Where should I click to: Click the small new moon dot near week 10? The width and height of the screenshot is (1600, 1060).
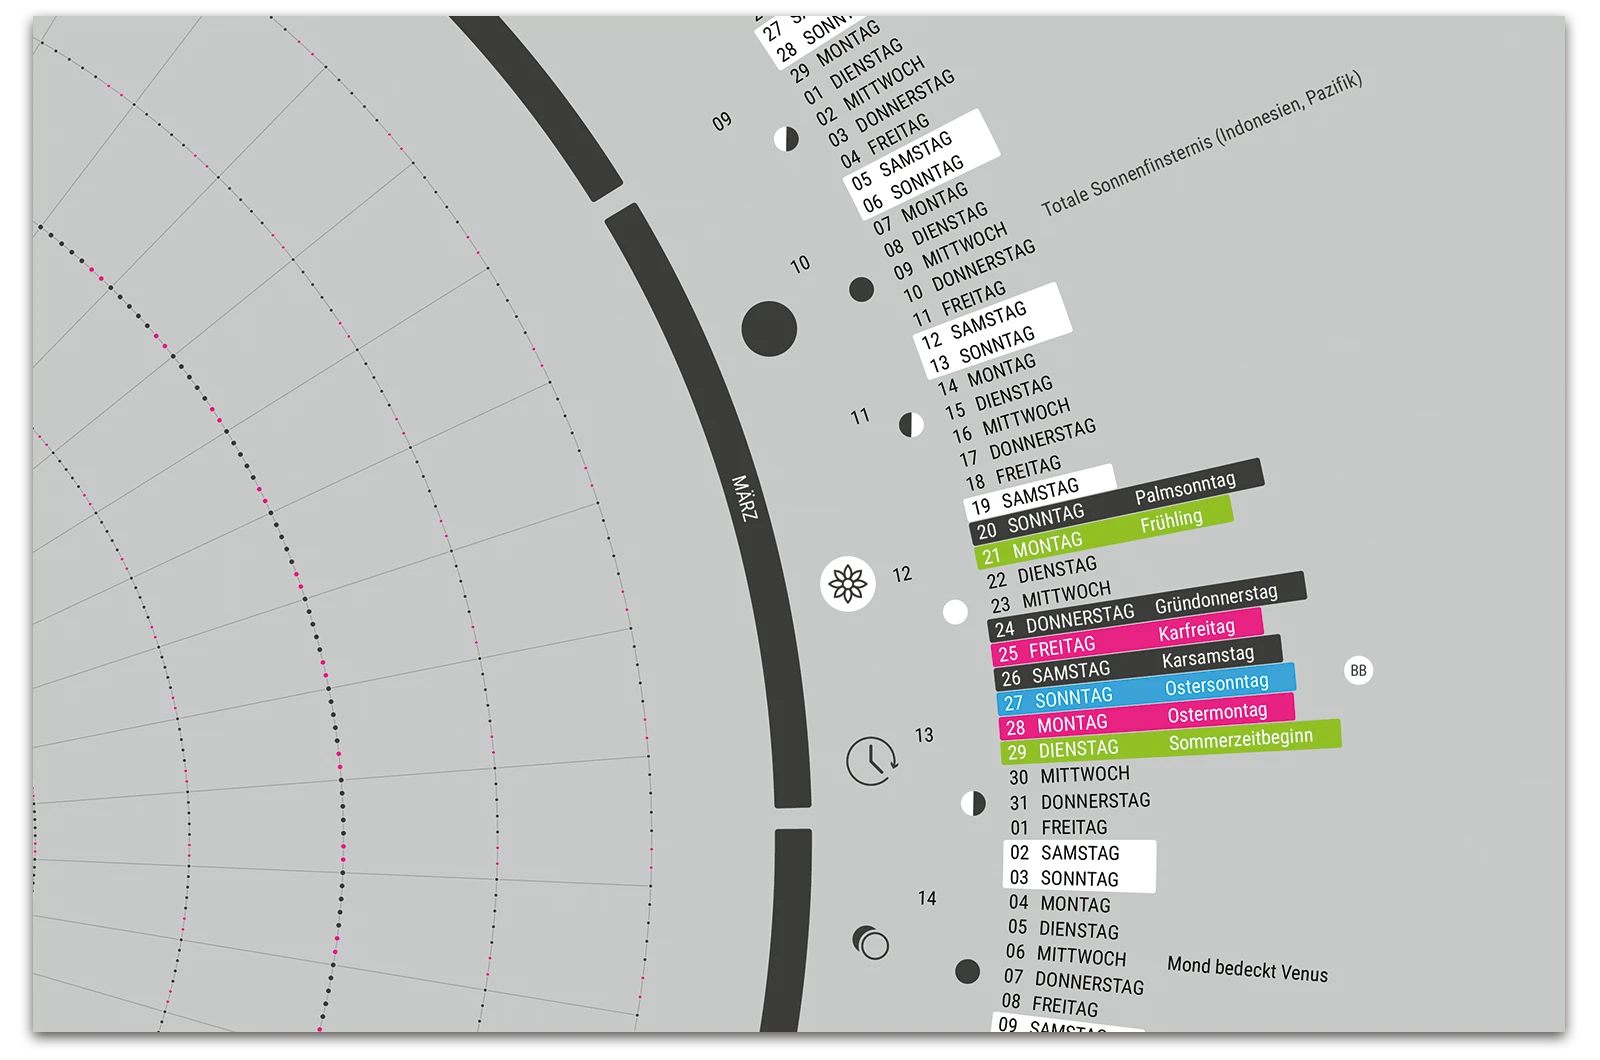pos(861,290)
